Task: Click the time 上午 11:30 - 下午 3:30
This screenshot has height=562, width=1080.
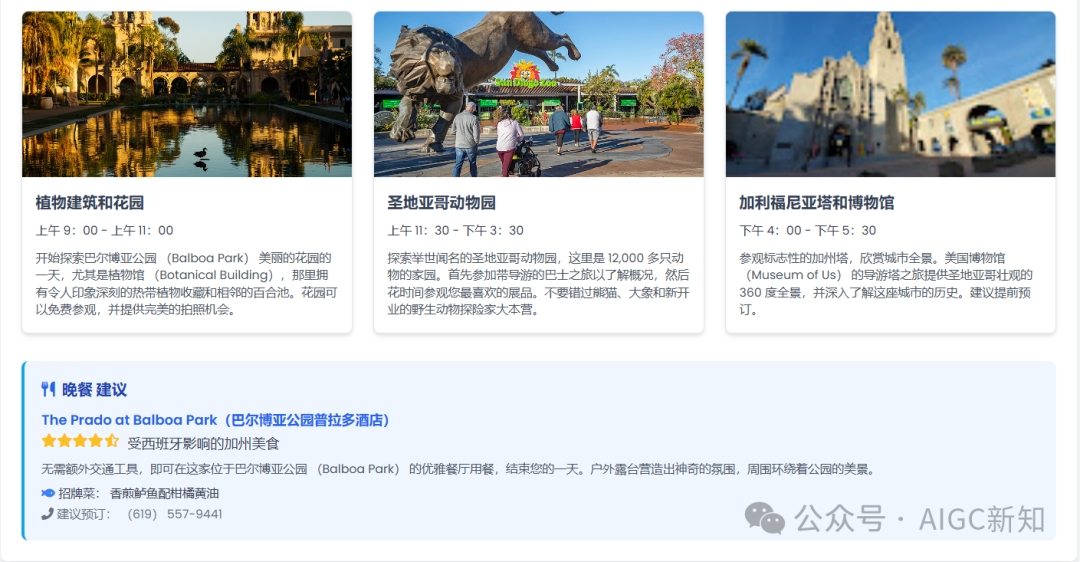Action: pos(455,231)
